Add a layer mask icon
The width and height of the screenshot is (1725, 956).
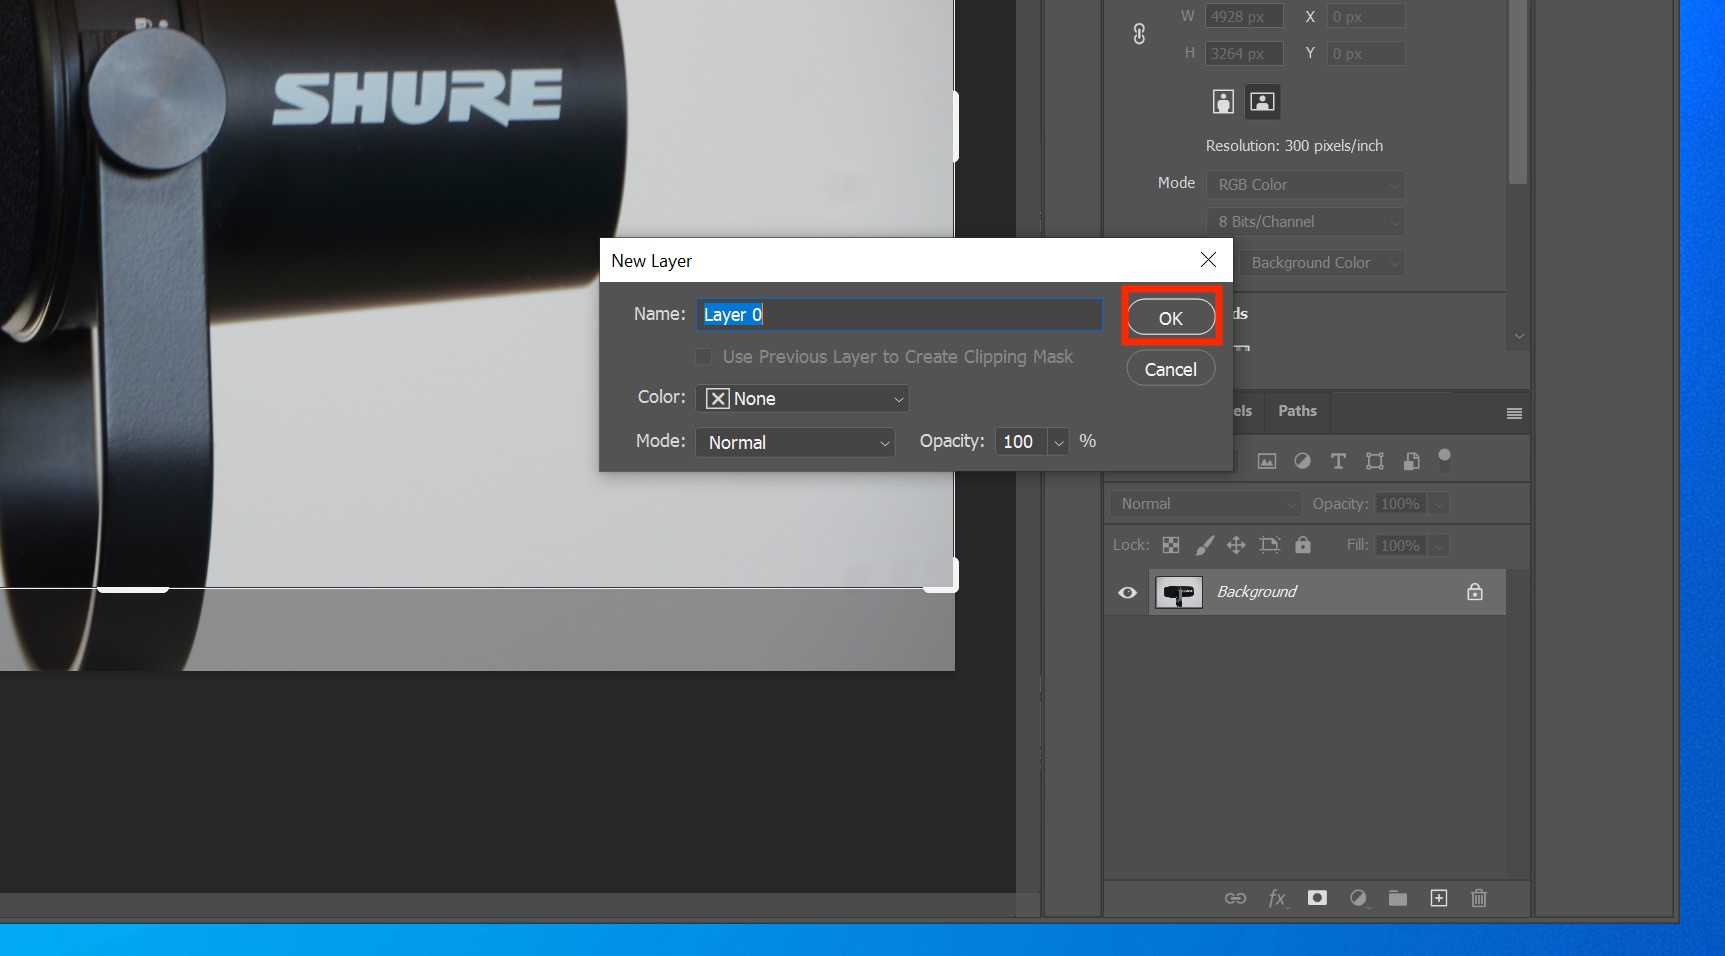[x=1317, y=898]
